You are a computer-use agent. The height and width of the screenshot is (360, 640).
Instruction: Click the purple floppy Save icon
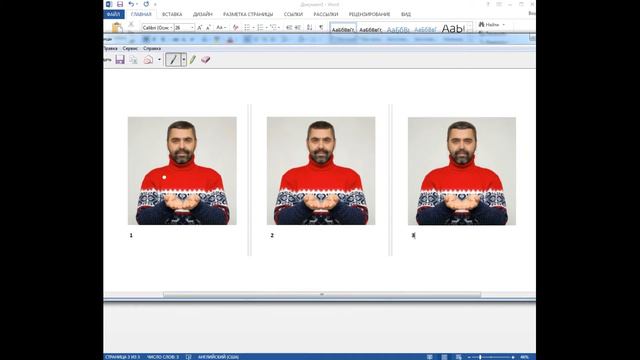(x=120, y=60)
